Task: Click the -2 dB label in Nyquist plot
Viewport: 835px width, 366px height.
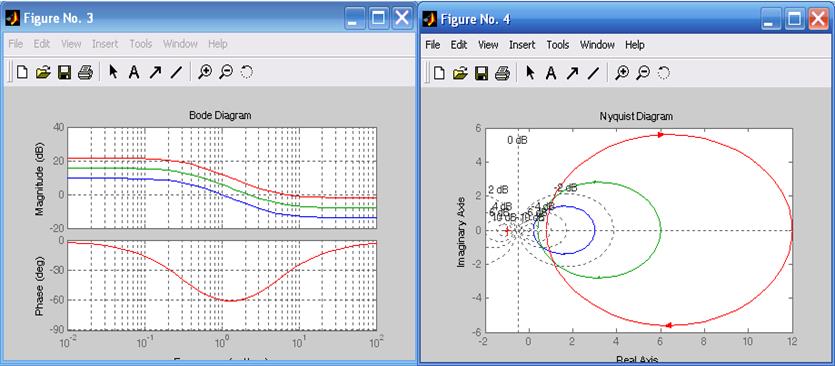Action: 566,188
